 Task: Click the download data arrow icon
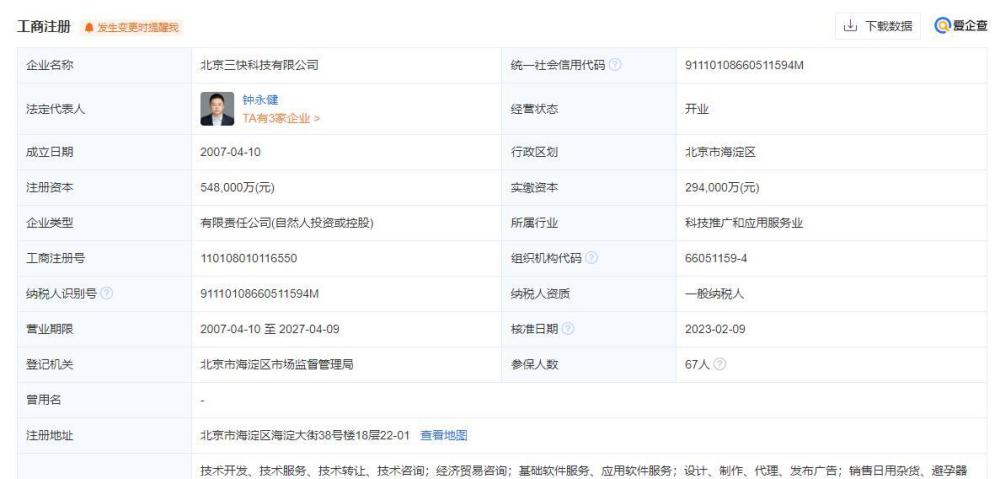coord(849,26)
